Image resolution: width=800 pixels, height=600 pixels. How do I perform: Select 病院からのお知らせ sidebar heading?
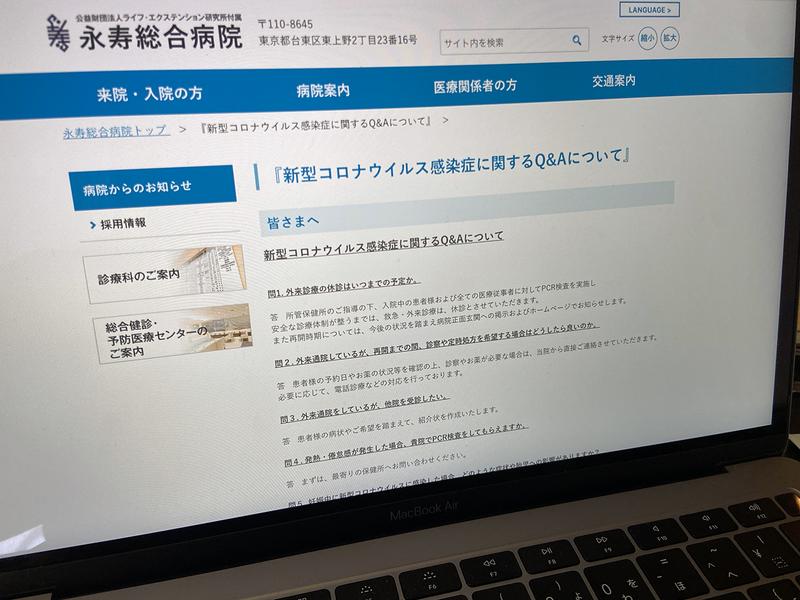click(x=152, y=187)
